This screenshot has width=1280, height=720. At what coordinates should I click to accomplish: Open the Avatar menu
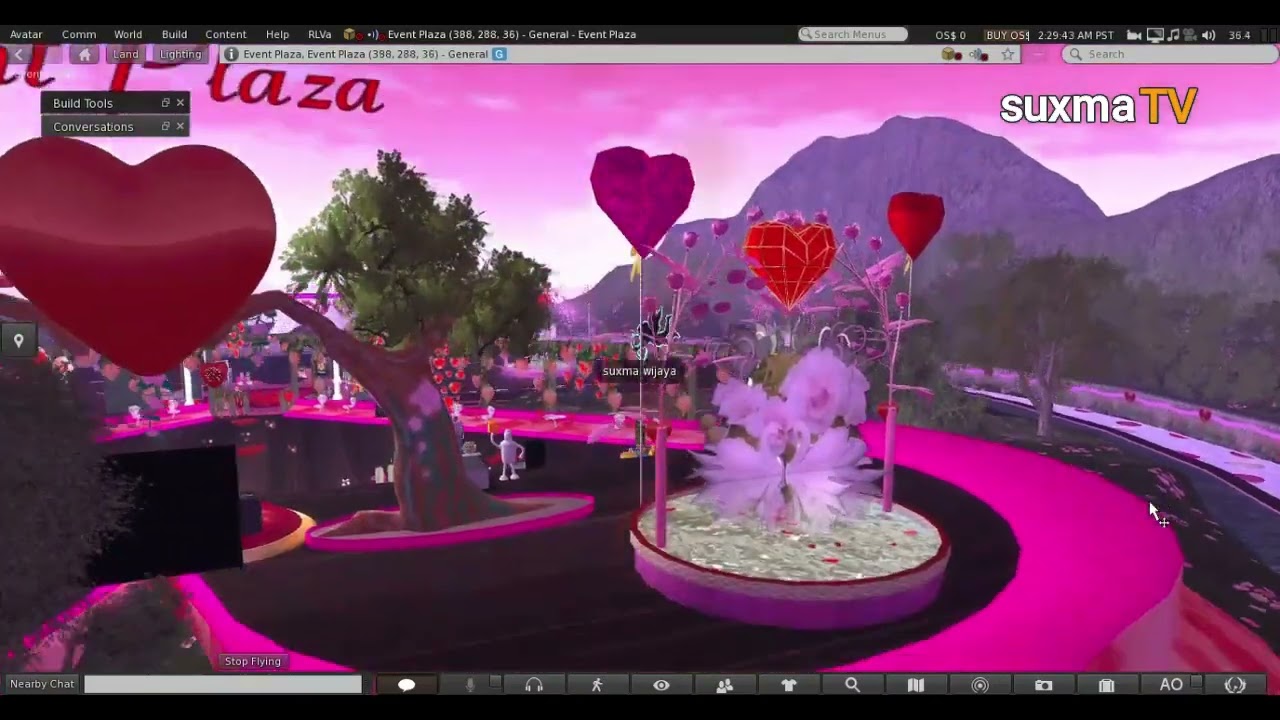[26, 35]
